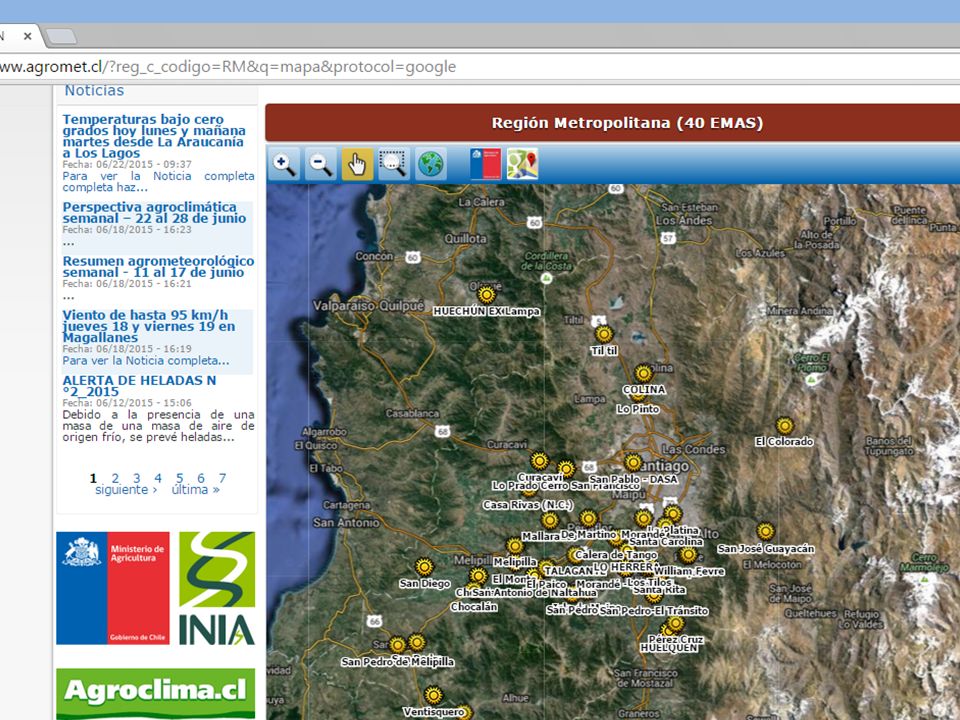The height and width of the screenshot is (720, 960).
Task: Click the browser address bar URL
Action: point(228,67)
